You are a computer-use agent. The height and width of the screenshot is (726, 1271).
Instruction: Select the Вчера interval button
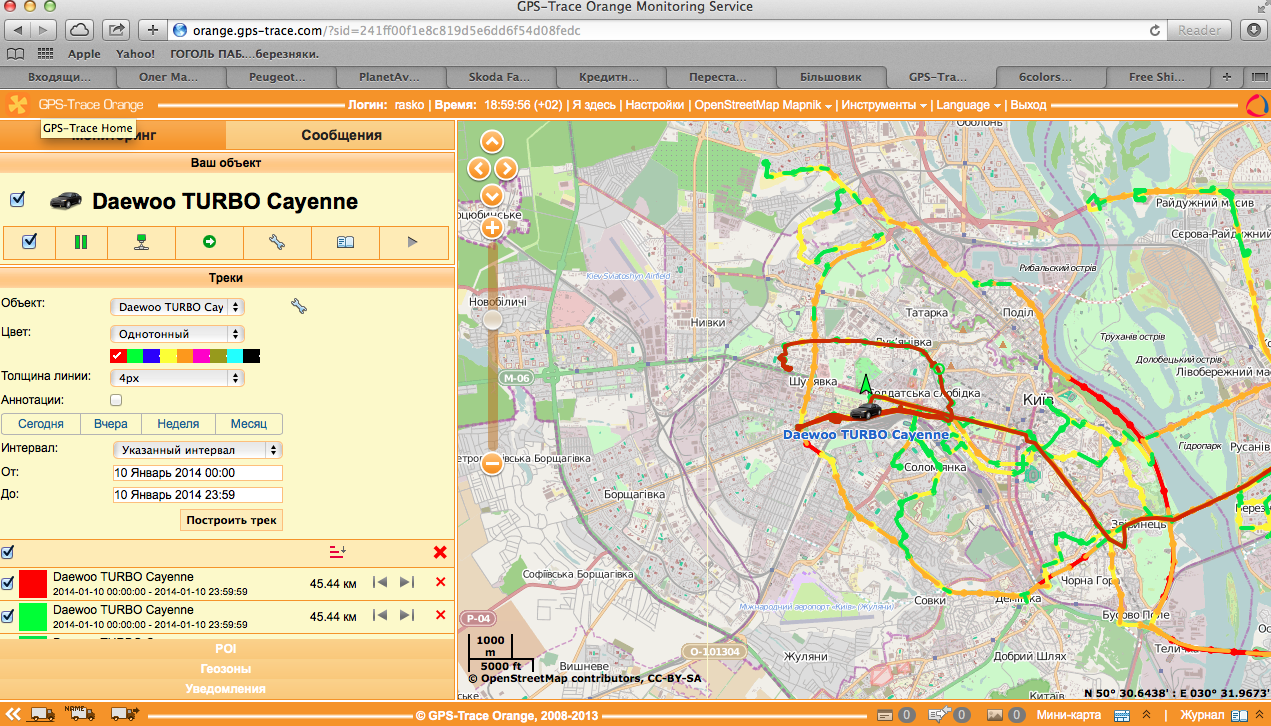click(x=111, y=424)
